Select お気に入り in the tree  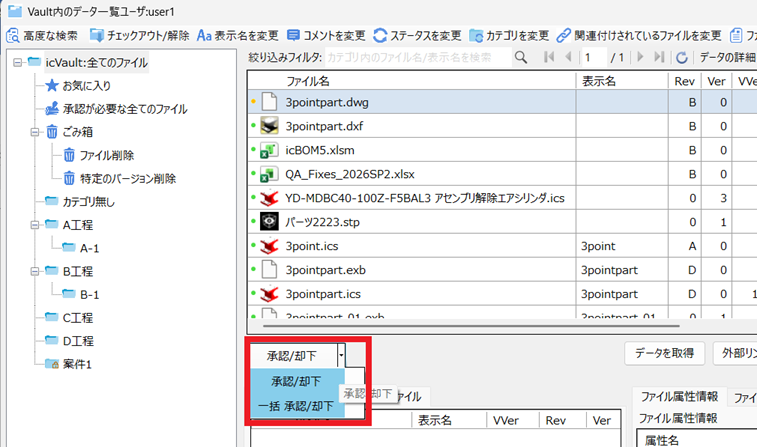(86, 85)
